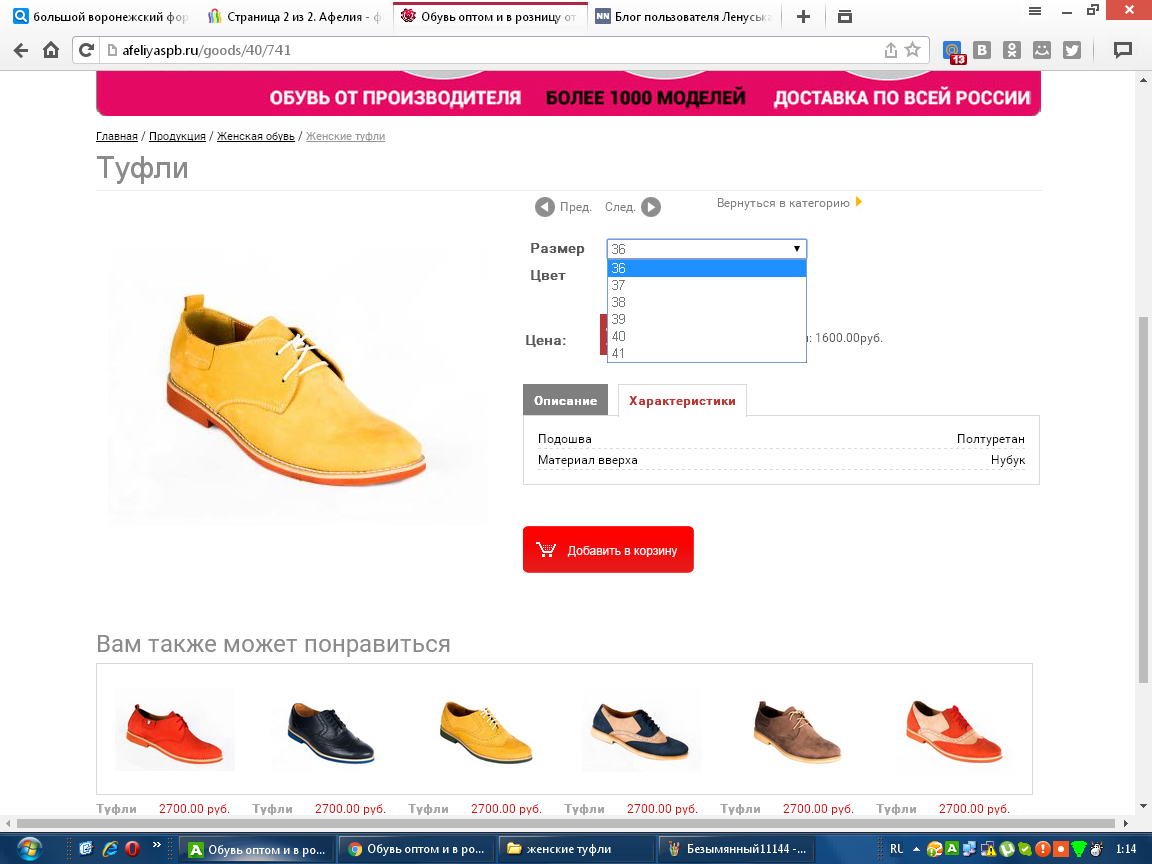Choose size 38 from the dropdown list
Screen dimensions: 1152x864
[x=618, y=302]
